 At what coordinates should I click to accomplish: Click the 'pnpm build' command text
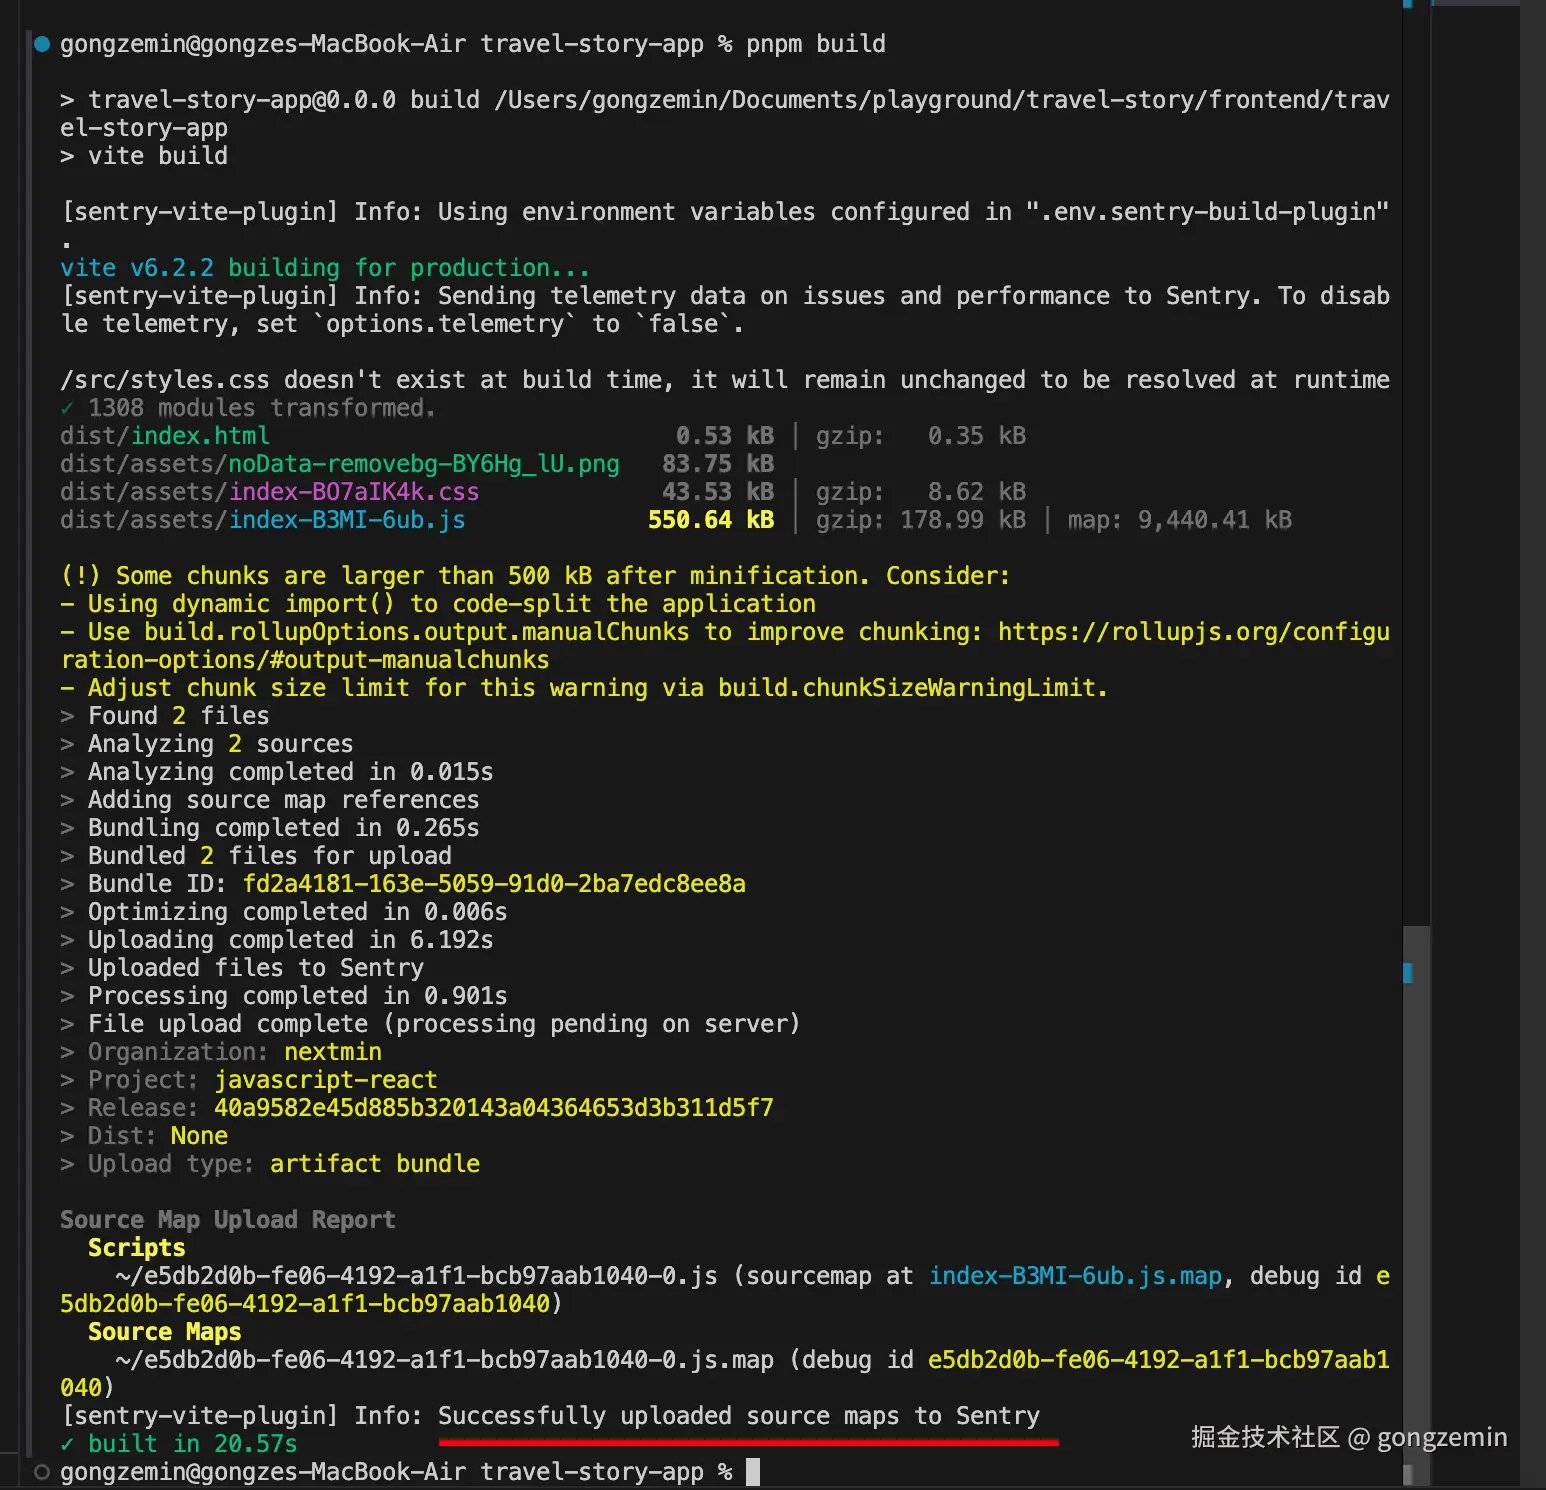[x=816, y=44]
